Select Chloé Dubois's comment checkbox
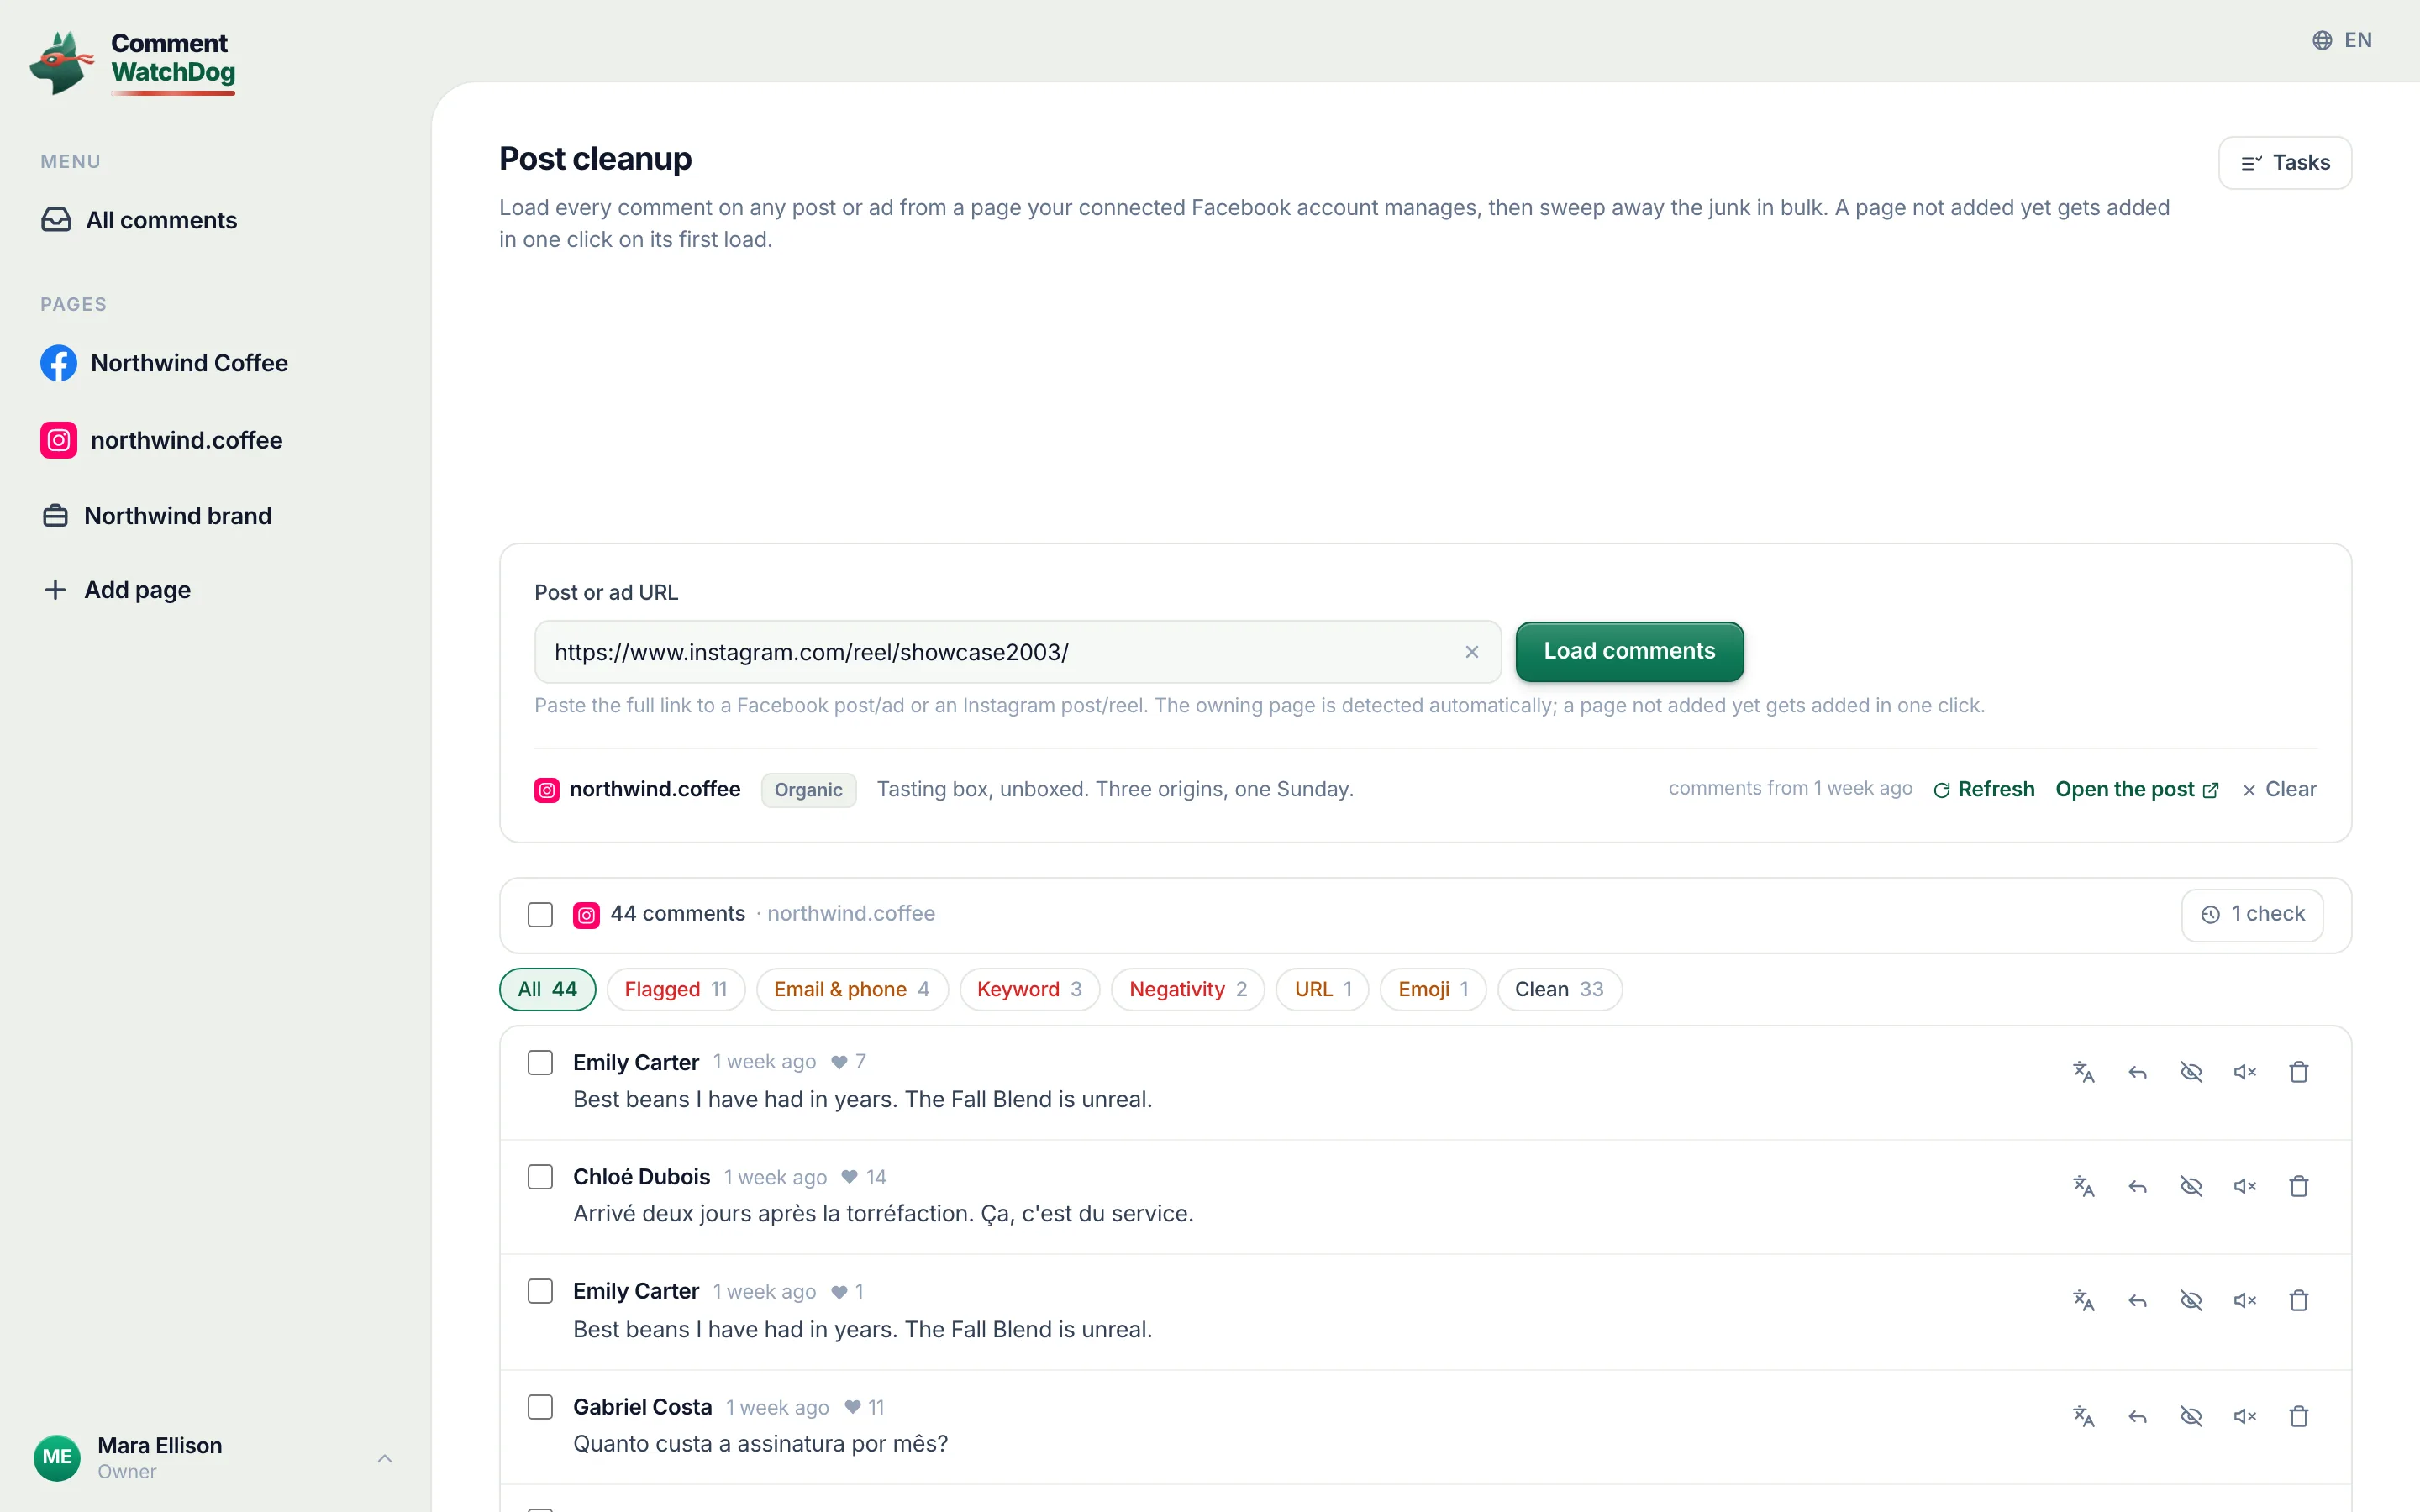The image size is (2420, 1512). pyautogui.click(x=540, y=1176)
